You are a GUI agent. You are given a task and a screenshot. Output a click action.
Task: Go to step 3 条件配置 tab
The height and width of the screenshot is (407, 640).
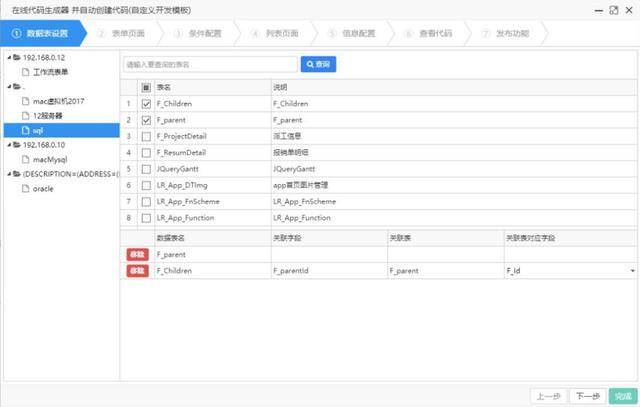pyautogui.click(x=198, y=33)
